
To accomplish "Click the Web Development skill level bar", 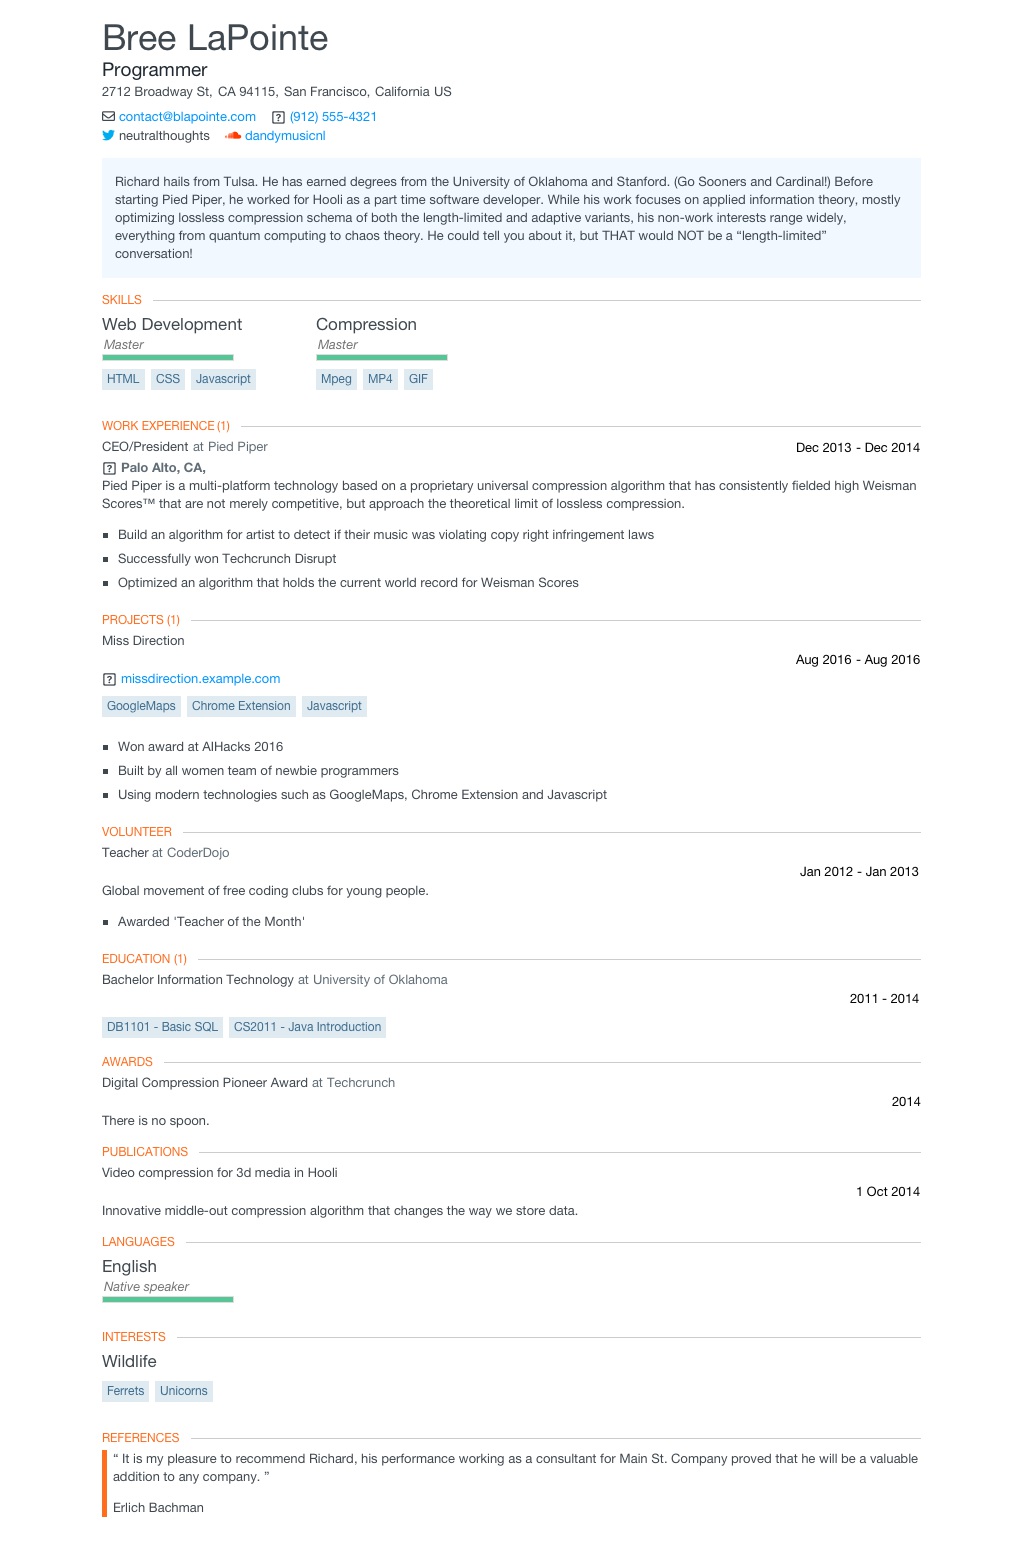I will (168, 357).
